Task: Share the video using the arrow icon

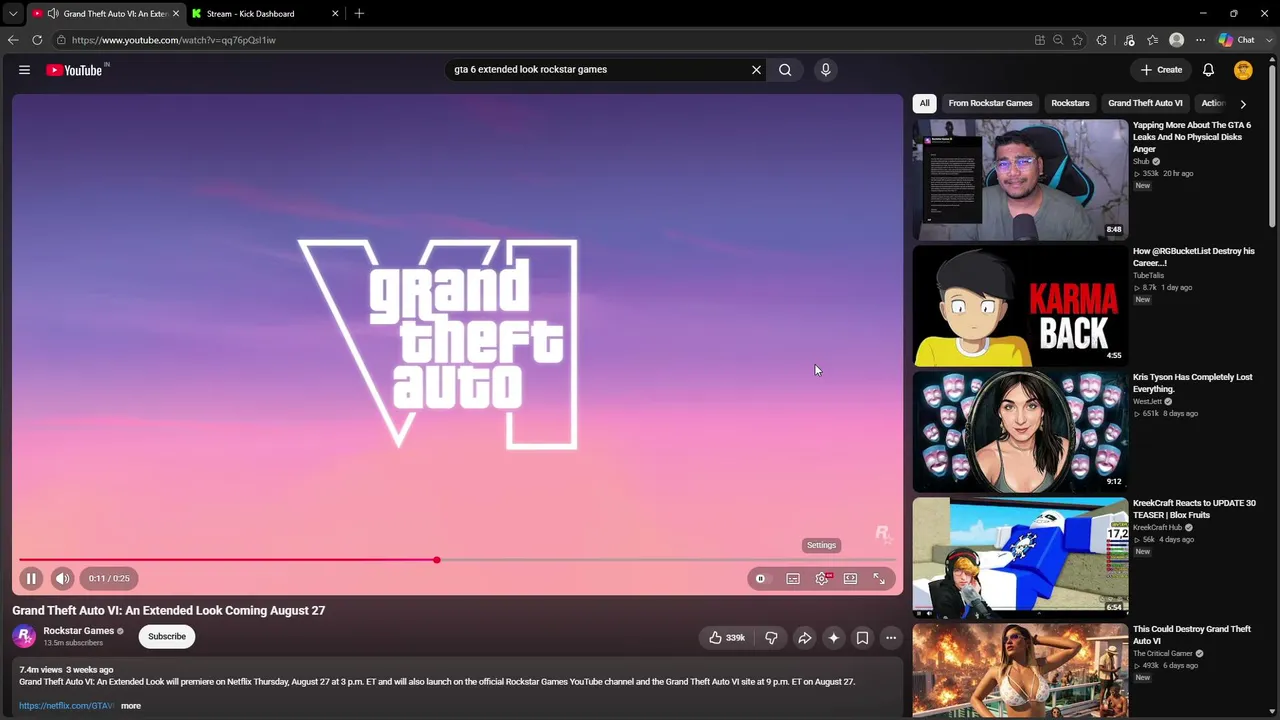Action: click(x=804, y=637)
